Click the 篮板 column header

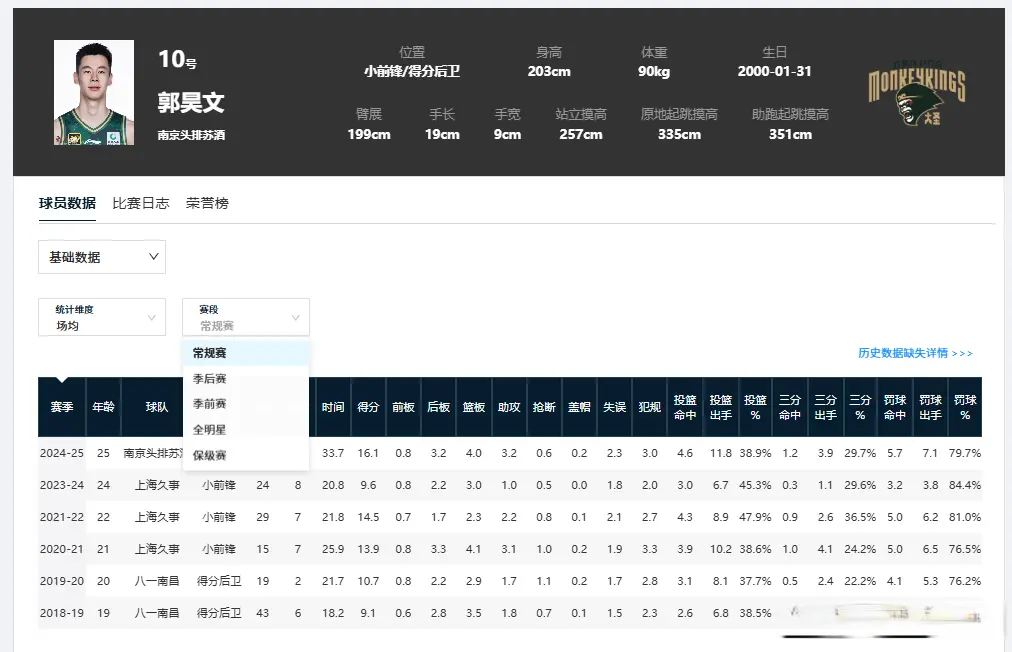click(473, 407)
